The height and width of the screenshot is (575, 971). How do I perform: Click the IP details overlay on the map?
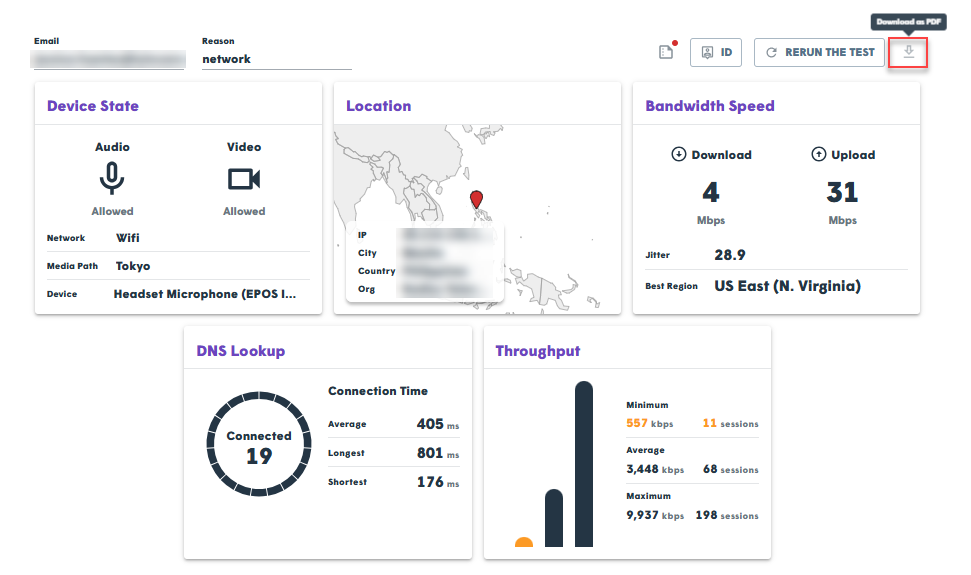(425, 262)
